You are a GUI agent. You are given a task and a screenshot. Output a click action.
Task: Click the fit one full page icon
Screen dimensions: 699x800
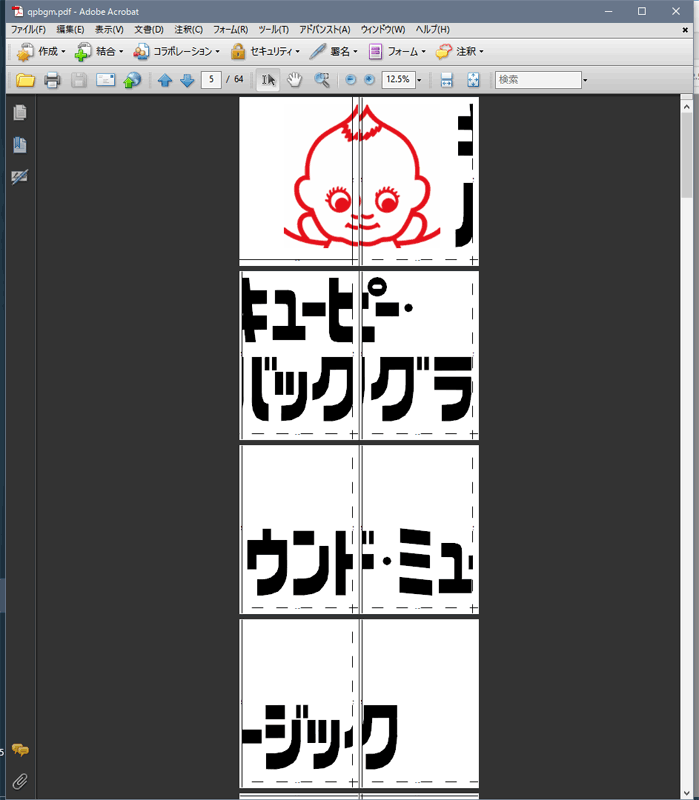click(x=473, y=80)
